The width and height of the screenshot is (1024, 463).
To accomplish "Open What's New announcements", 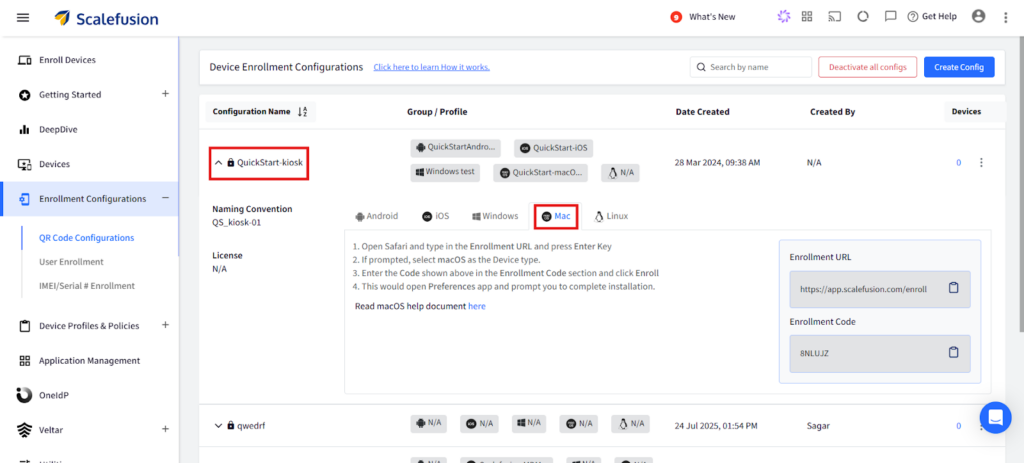I will pyautogui.click(x=703, y=17).
